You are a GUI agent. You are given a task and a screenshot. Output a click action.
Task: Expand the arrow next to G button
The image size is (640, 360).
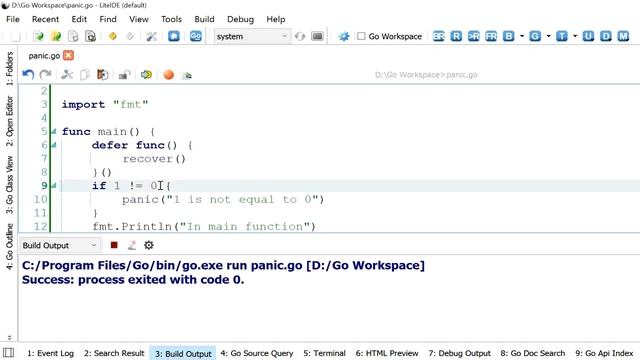[548, 36]
